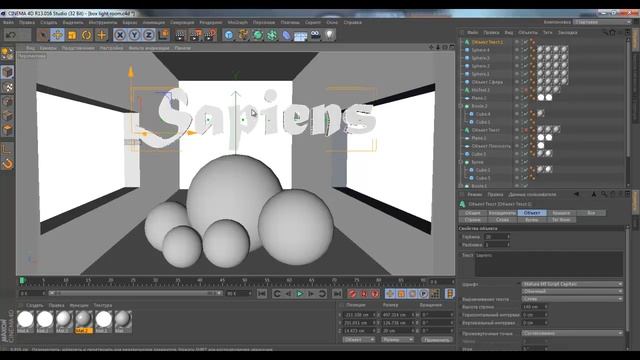
Task: Open the NURBS generators green icon
Action: pos(258,36)
